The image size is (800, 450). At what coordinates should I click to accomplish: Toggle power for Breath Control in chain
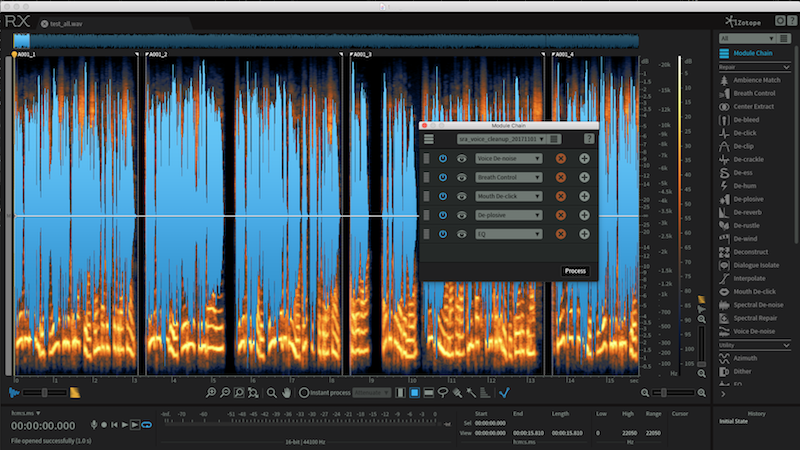[x=443, y=178]
